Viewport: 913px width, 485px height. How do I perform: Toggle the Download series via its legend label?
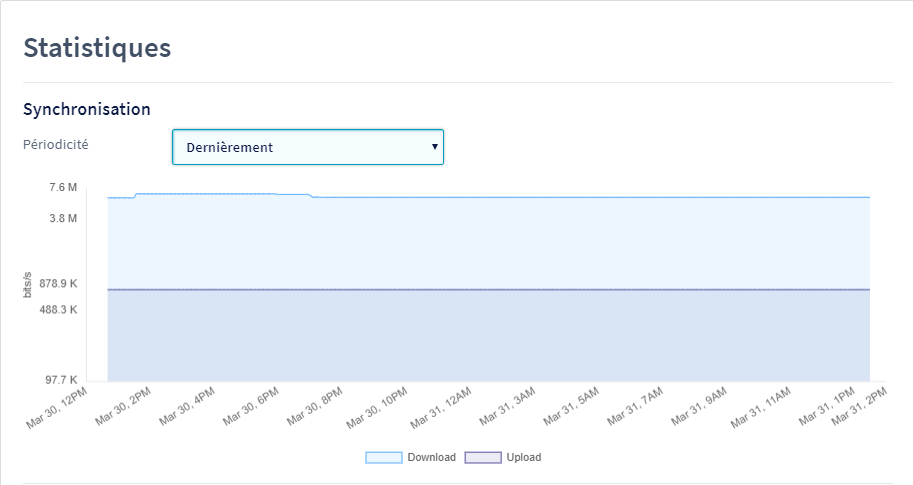431,457
